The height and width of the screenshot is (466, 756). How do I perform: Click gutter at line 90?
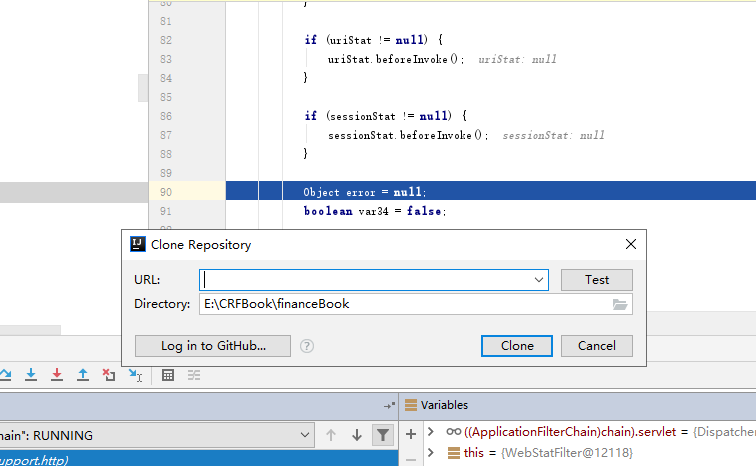[187, 192]
